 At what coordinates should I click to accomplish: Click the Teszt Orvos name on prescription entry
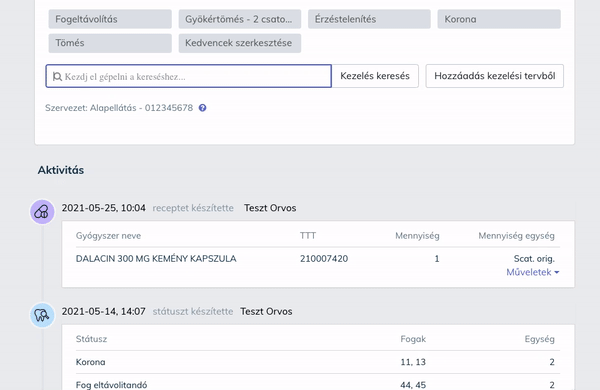point(270,208)
